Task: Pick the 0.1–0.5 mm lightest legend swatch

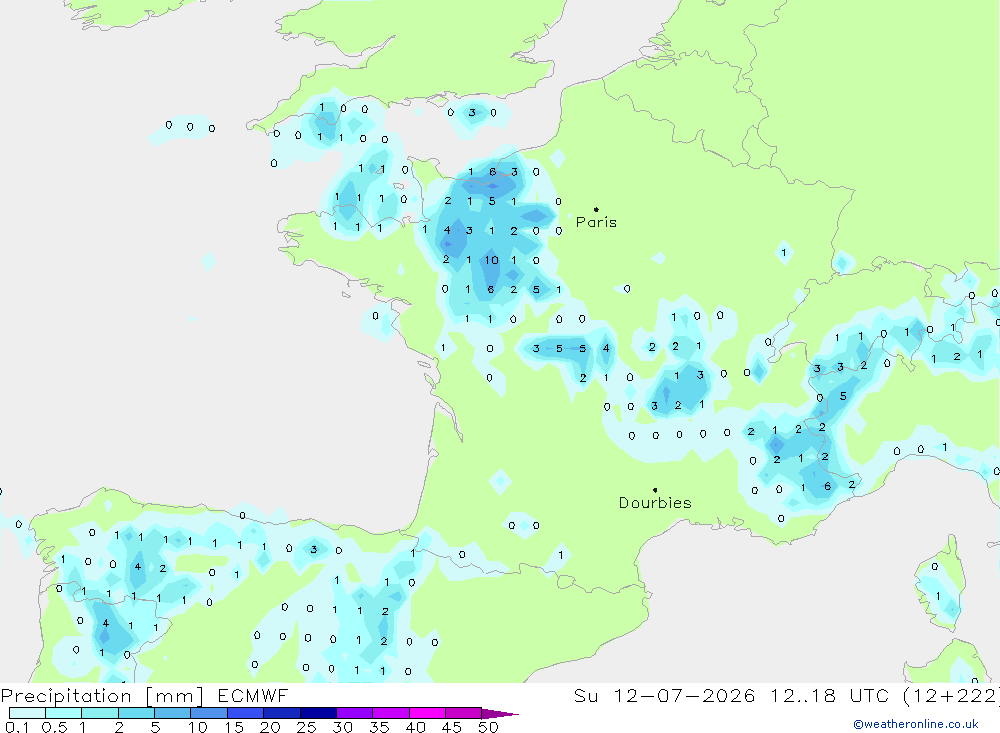Action: pyautogui.click(x=27, y=713)
